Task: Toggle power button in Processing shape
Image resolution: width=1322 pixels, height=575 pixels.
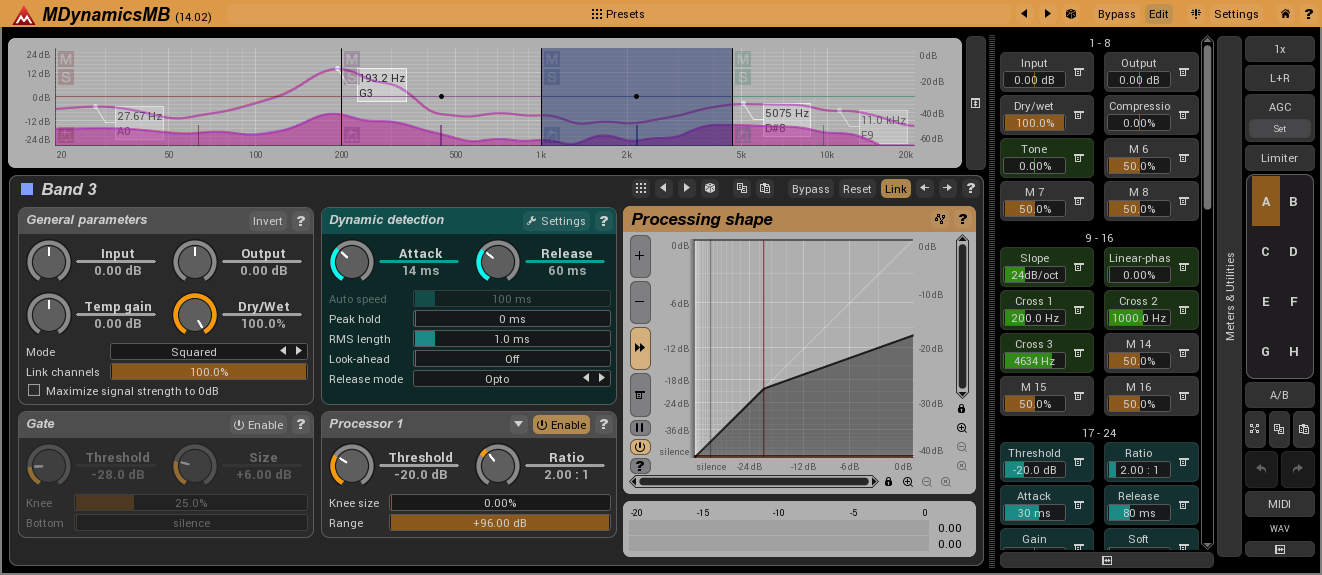Action: click(640, 447)
